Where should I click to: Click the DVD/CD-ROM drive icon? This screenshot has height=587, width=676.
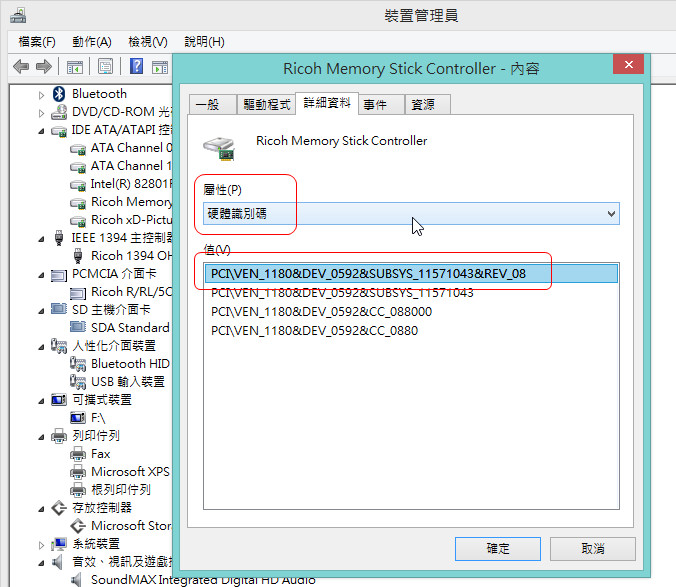[x=59, y=112]
